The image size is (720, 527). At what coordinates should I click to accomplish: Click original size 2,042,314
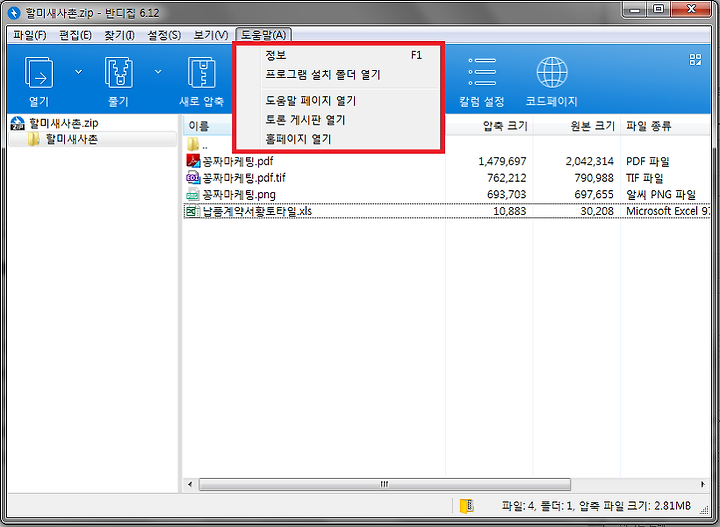tap(590, 161)
